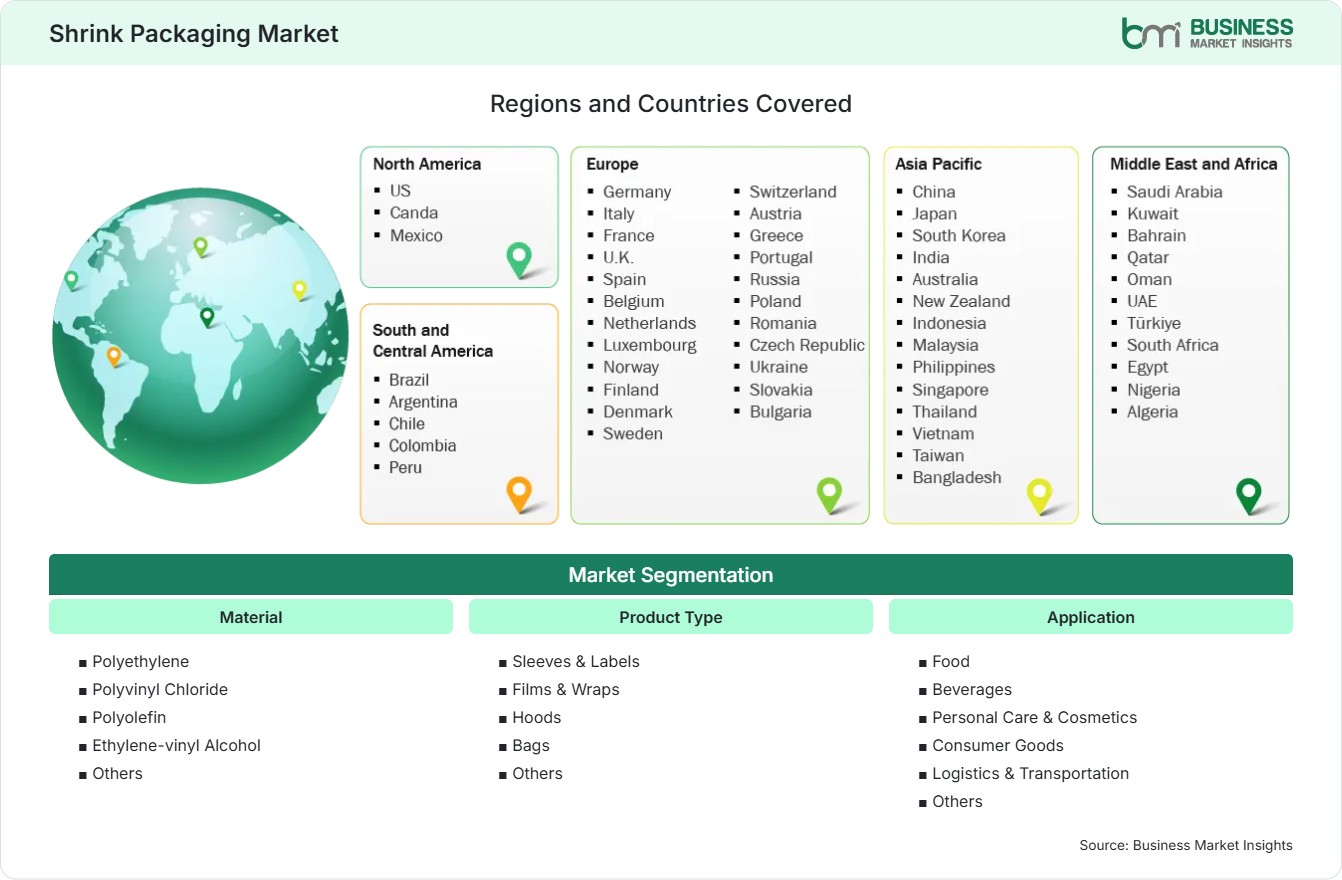Click the globe illustration
This screenshot has width=1342, height=880.
click(x=200, y=335)
